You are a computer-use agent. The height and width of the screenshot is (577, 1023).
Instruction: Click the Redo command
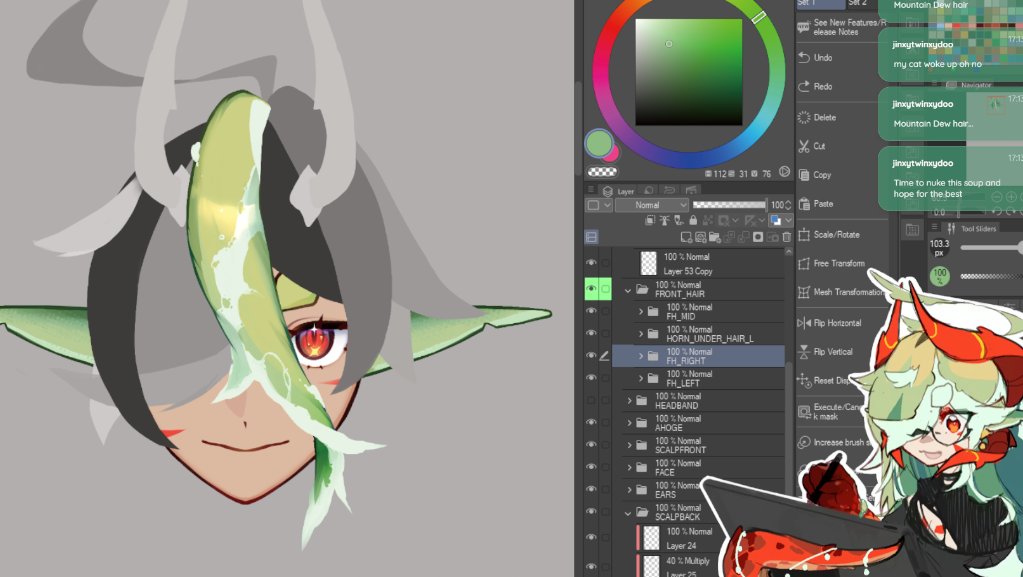[816, 86]
